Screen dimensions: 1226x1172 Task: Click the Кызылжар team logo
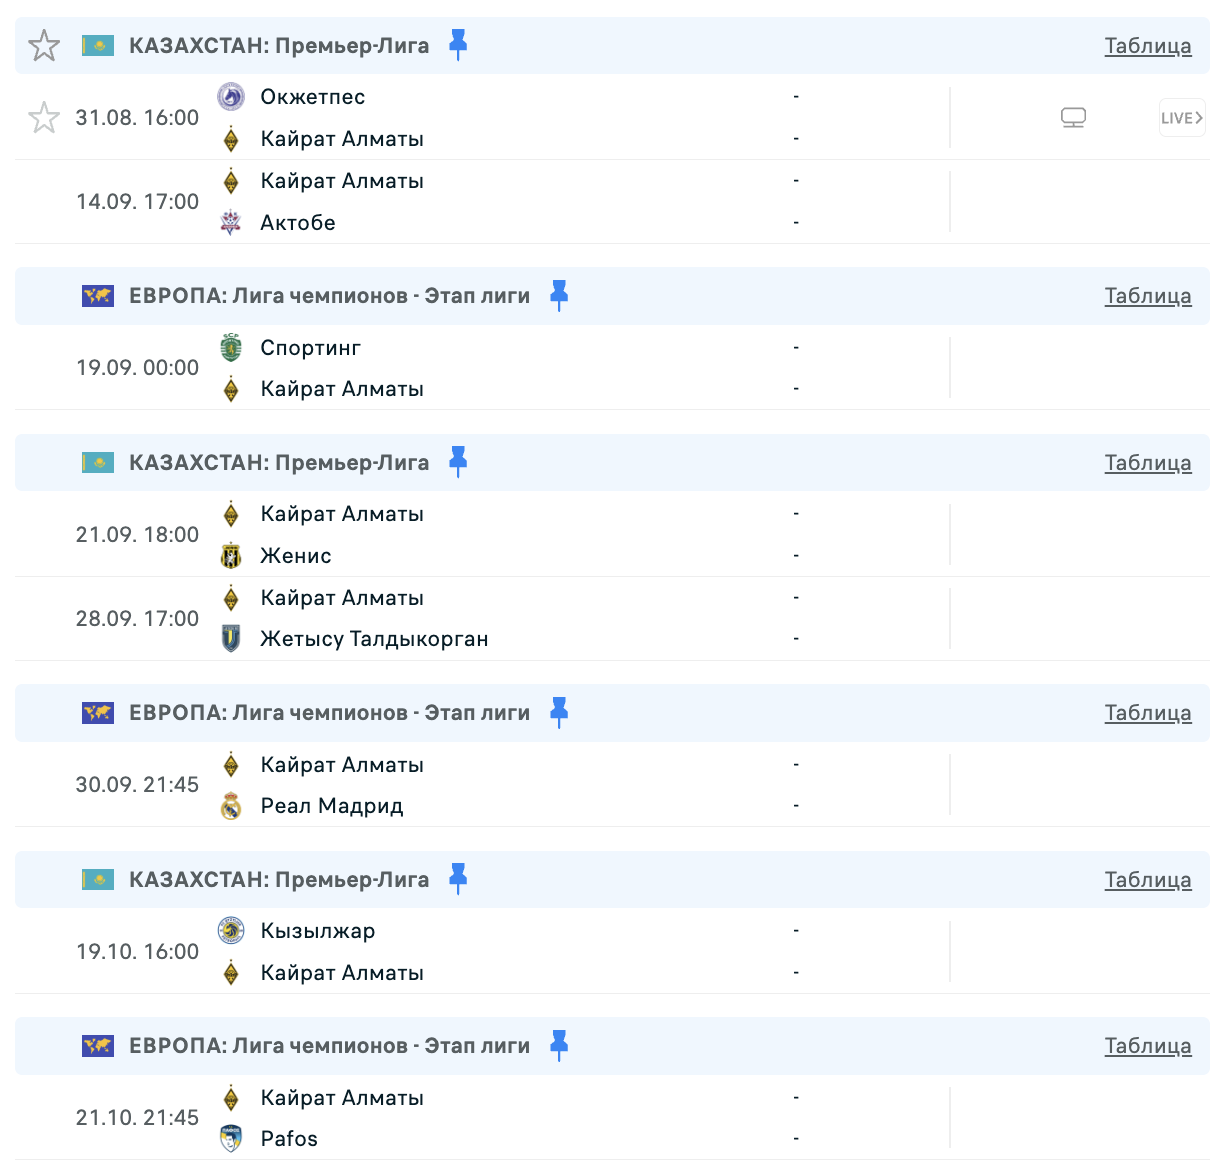pyautogui.click(x=231, y=931)
